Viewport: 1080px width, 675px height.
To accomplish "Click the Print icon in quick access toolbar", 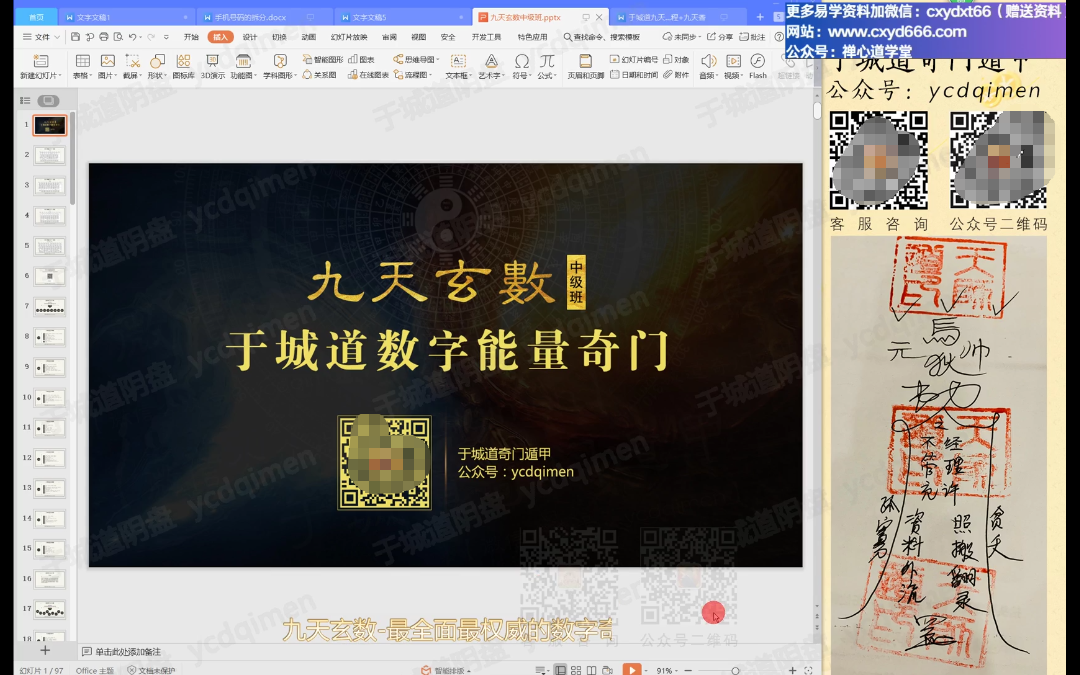I will pyautogui.click(x=103, y=37).
